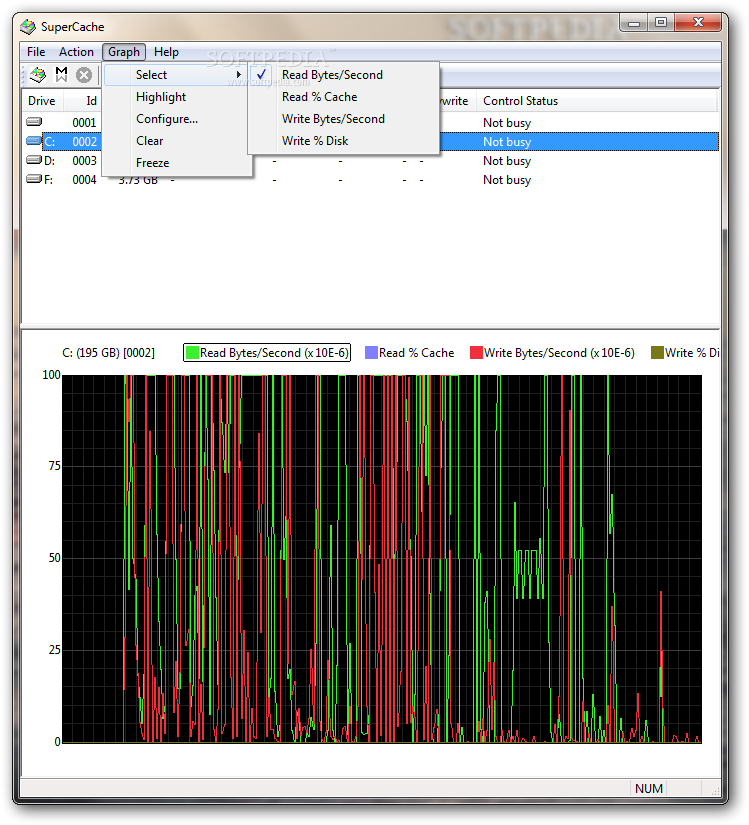
Task: Click Id 0003 in the drive list
Action: [84, 160]
